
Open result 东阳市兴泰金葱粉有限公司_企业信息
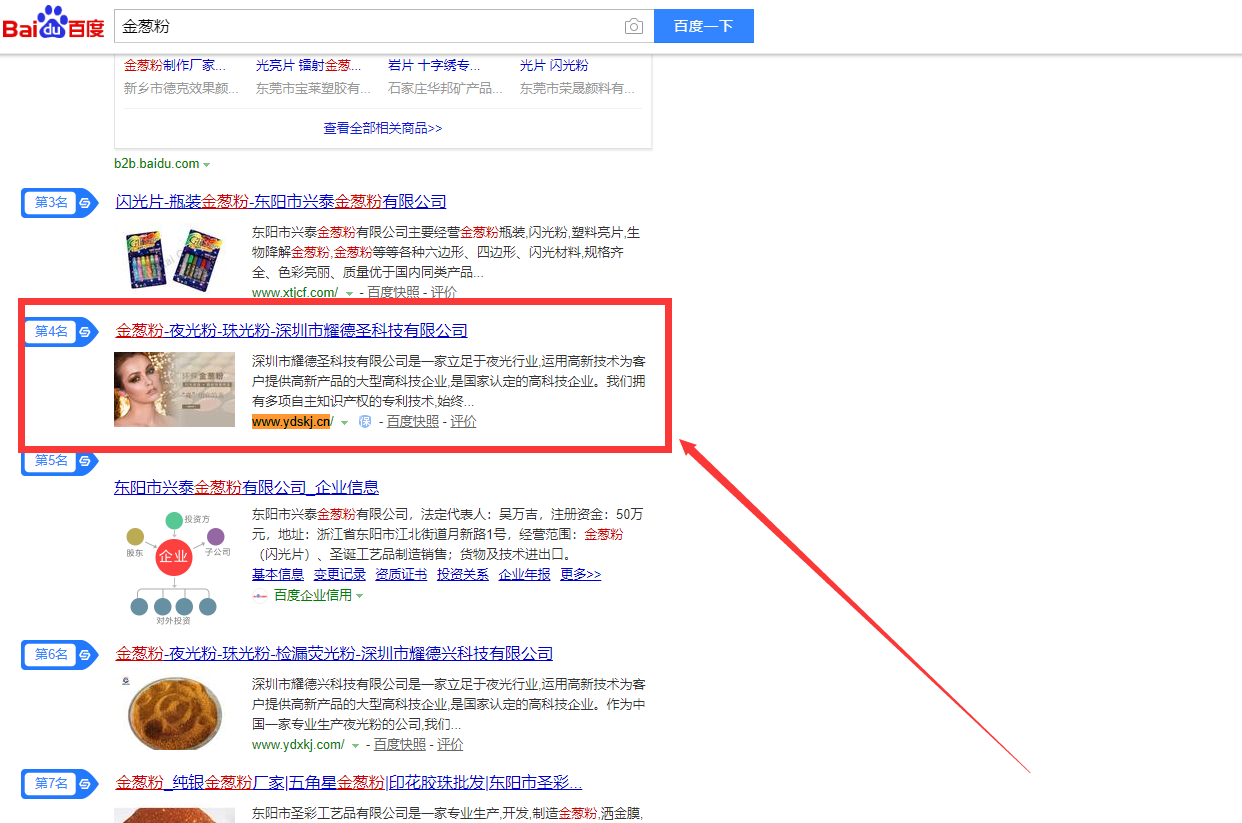pyautogui.click(x=246, y=487)
